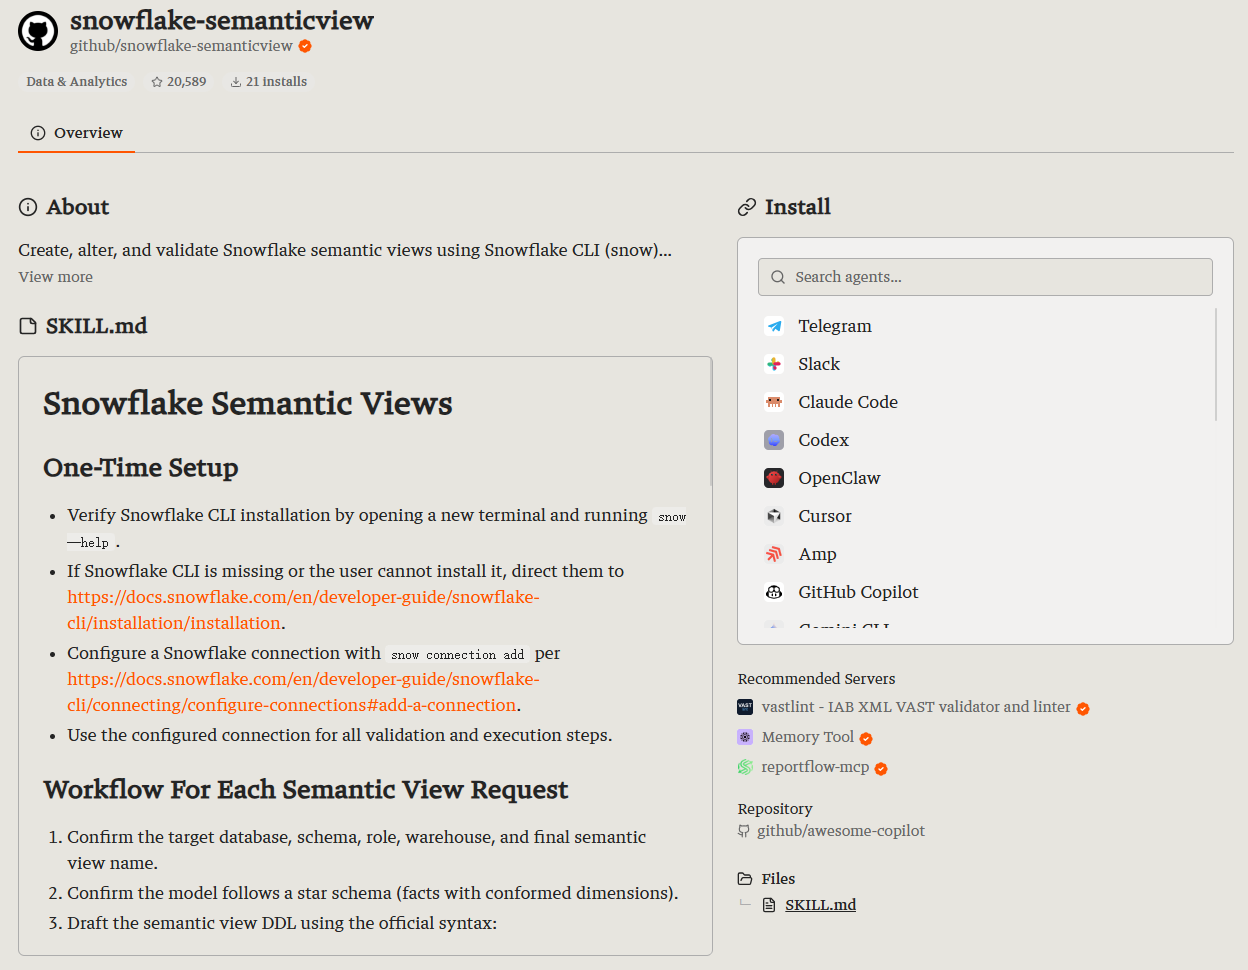Click the info icon in Overview tab
Screen dimensions: 1248x970
click(38, 133)
